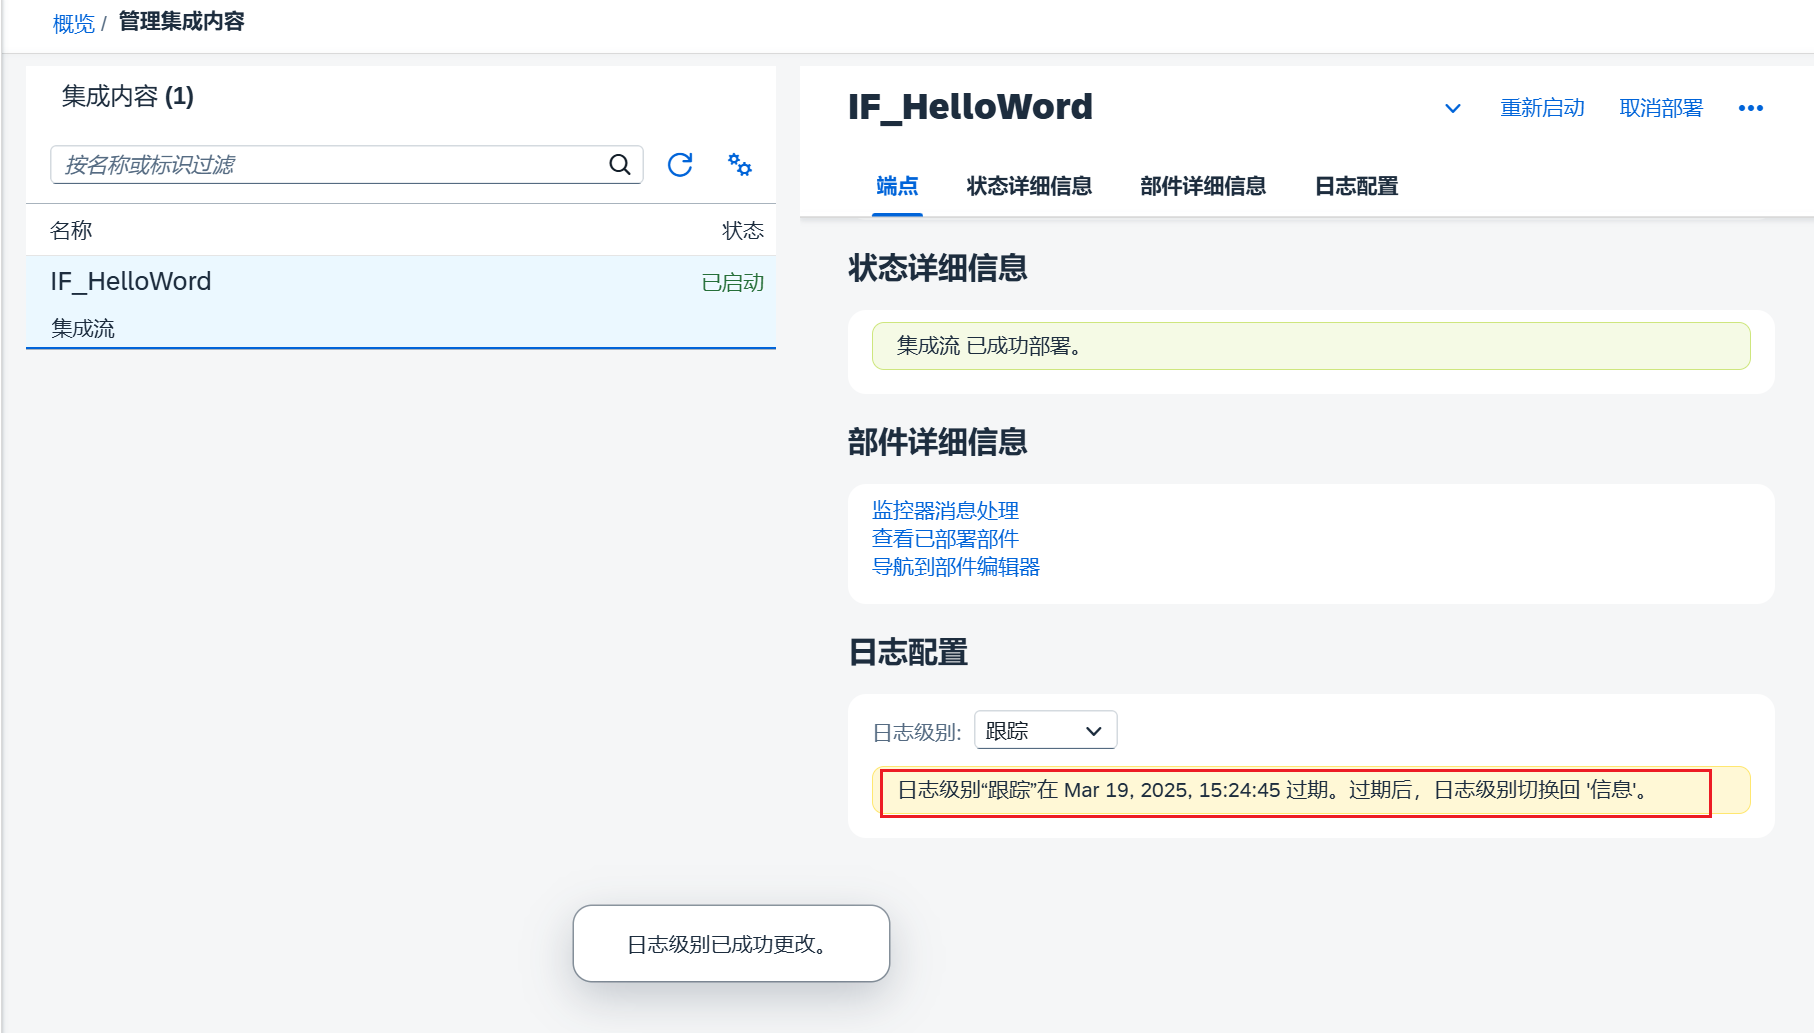
Task: Change log level from 跟踪 to another option
Action: (x=1044, y=729)
